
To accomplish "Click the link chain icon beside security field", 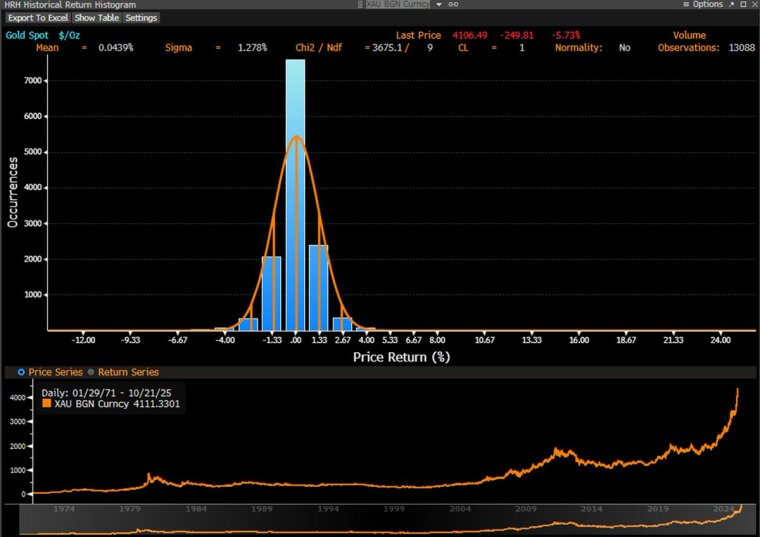I will tap(453, 4).
